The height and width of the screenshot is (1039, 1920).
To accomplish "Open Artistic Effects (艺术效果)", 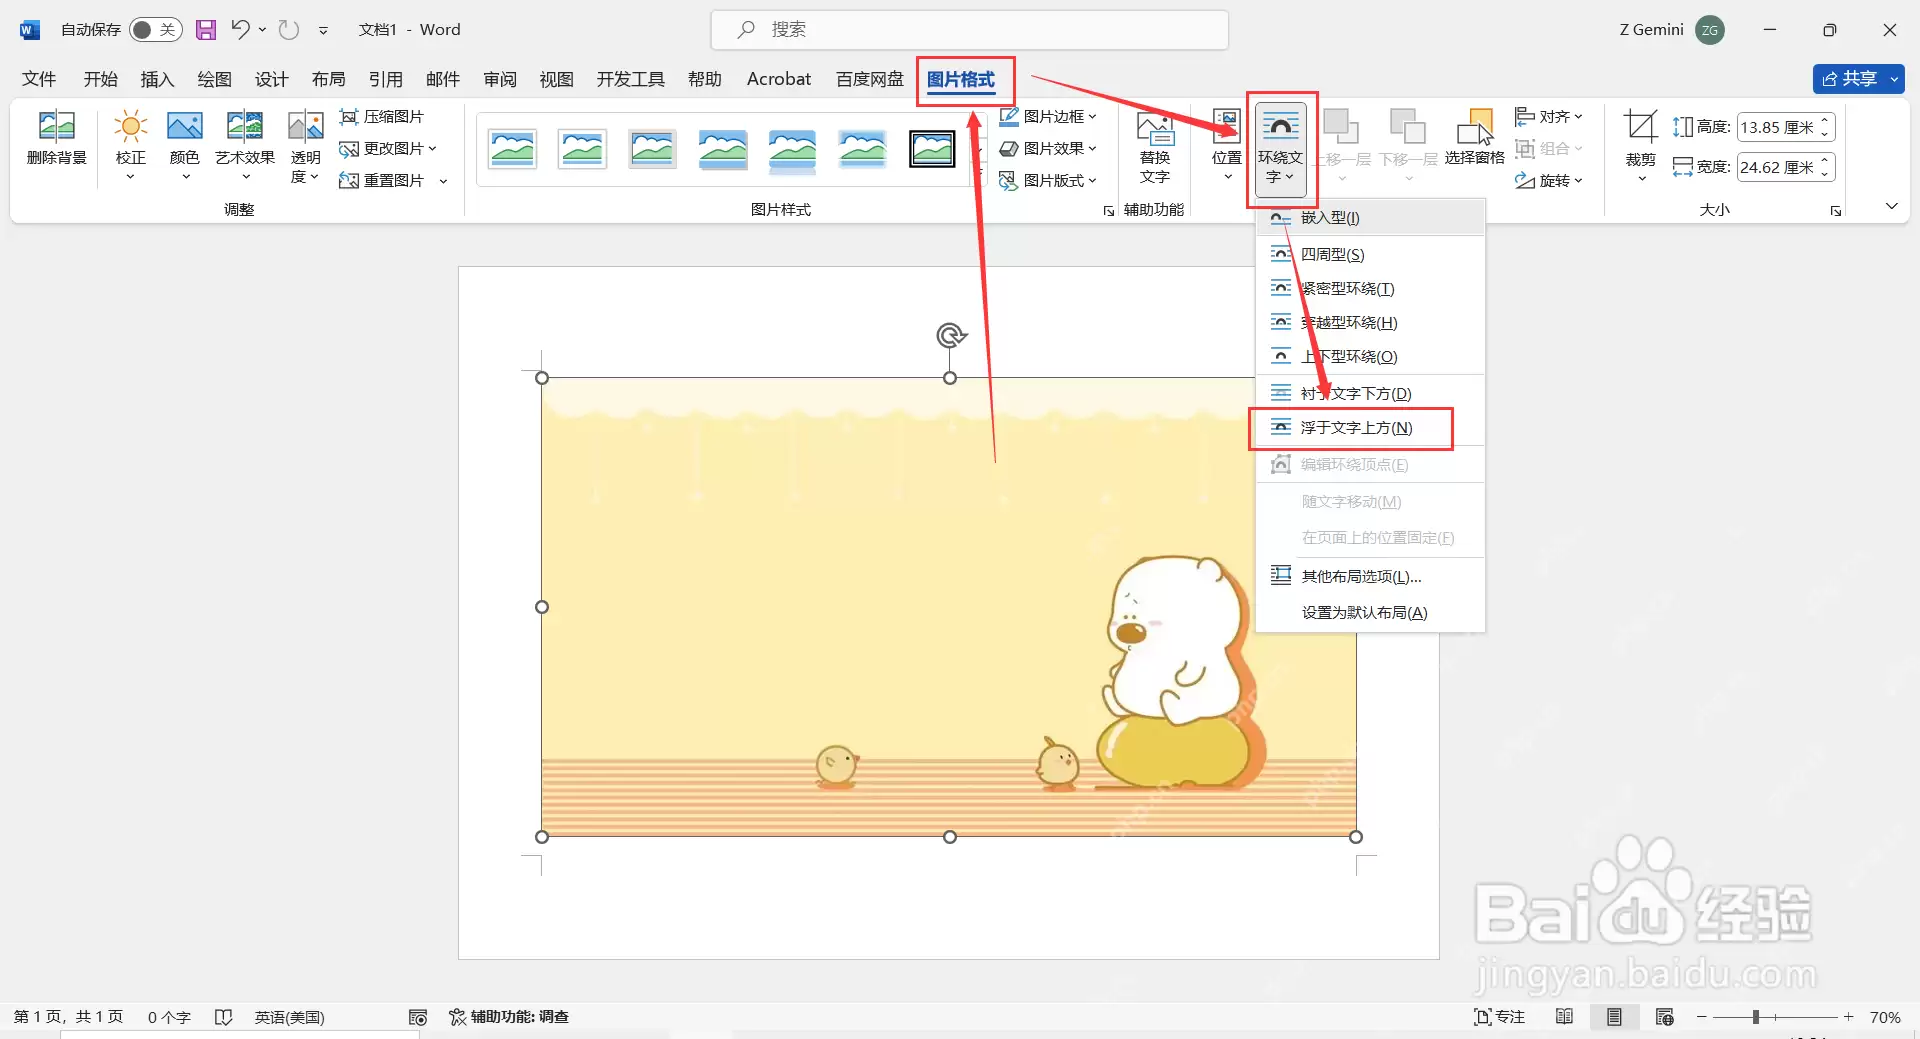I will pyautogui.click(x=245, y=145).
